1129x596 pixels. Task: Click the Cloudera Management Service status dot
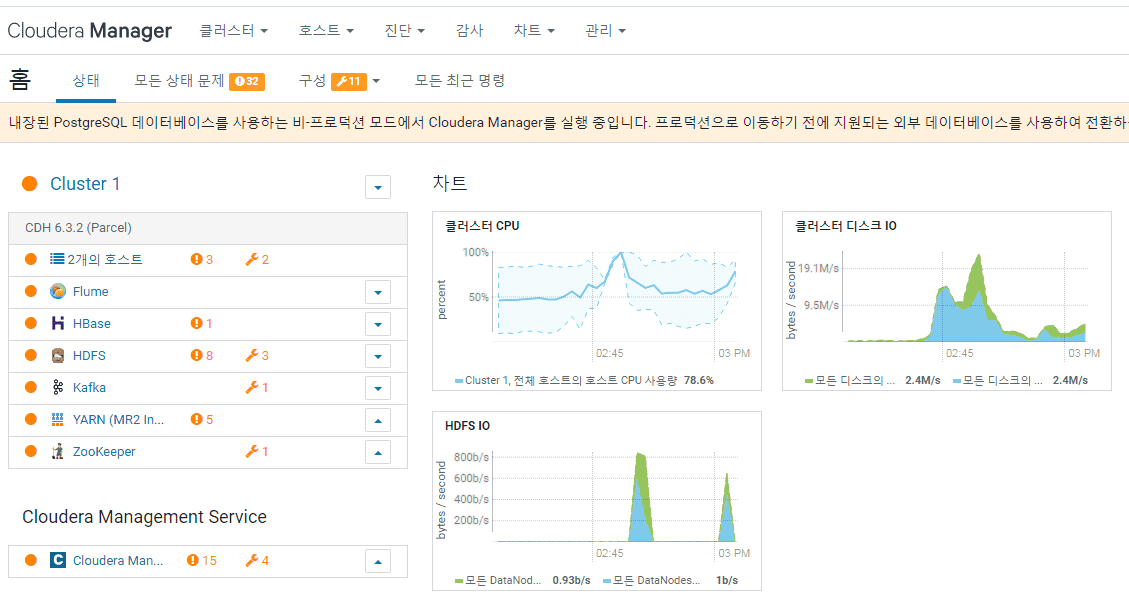click(x=30, y=560)
